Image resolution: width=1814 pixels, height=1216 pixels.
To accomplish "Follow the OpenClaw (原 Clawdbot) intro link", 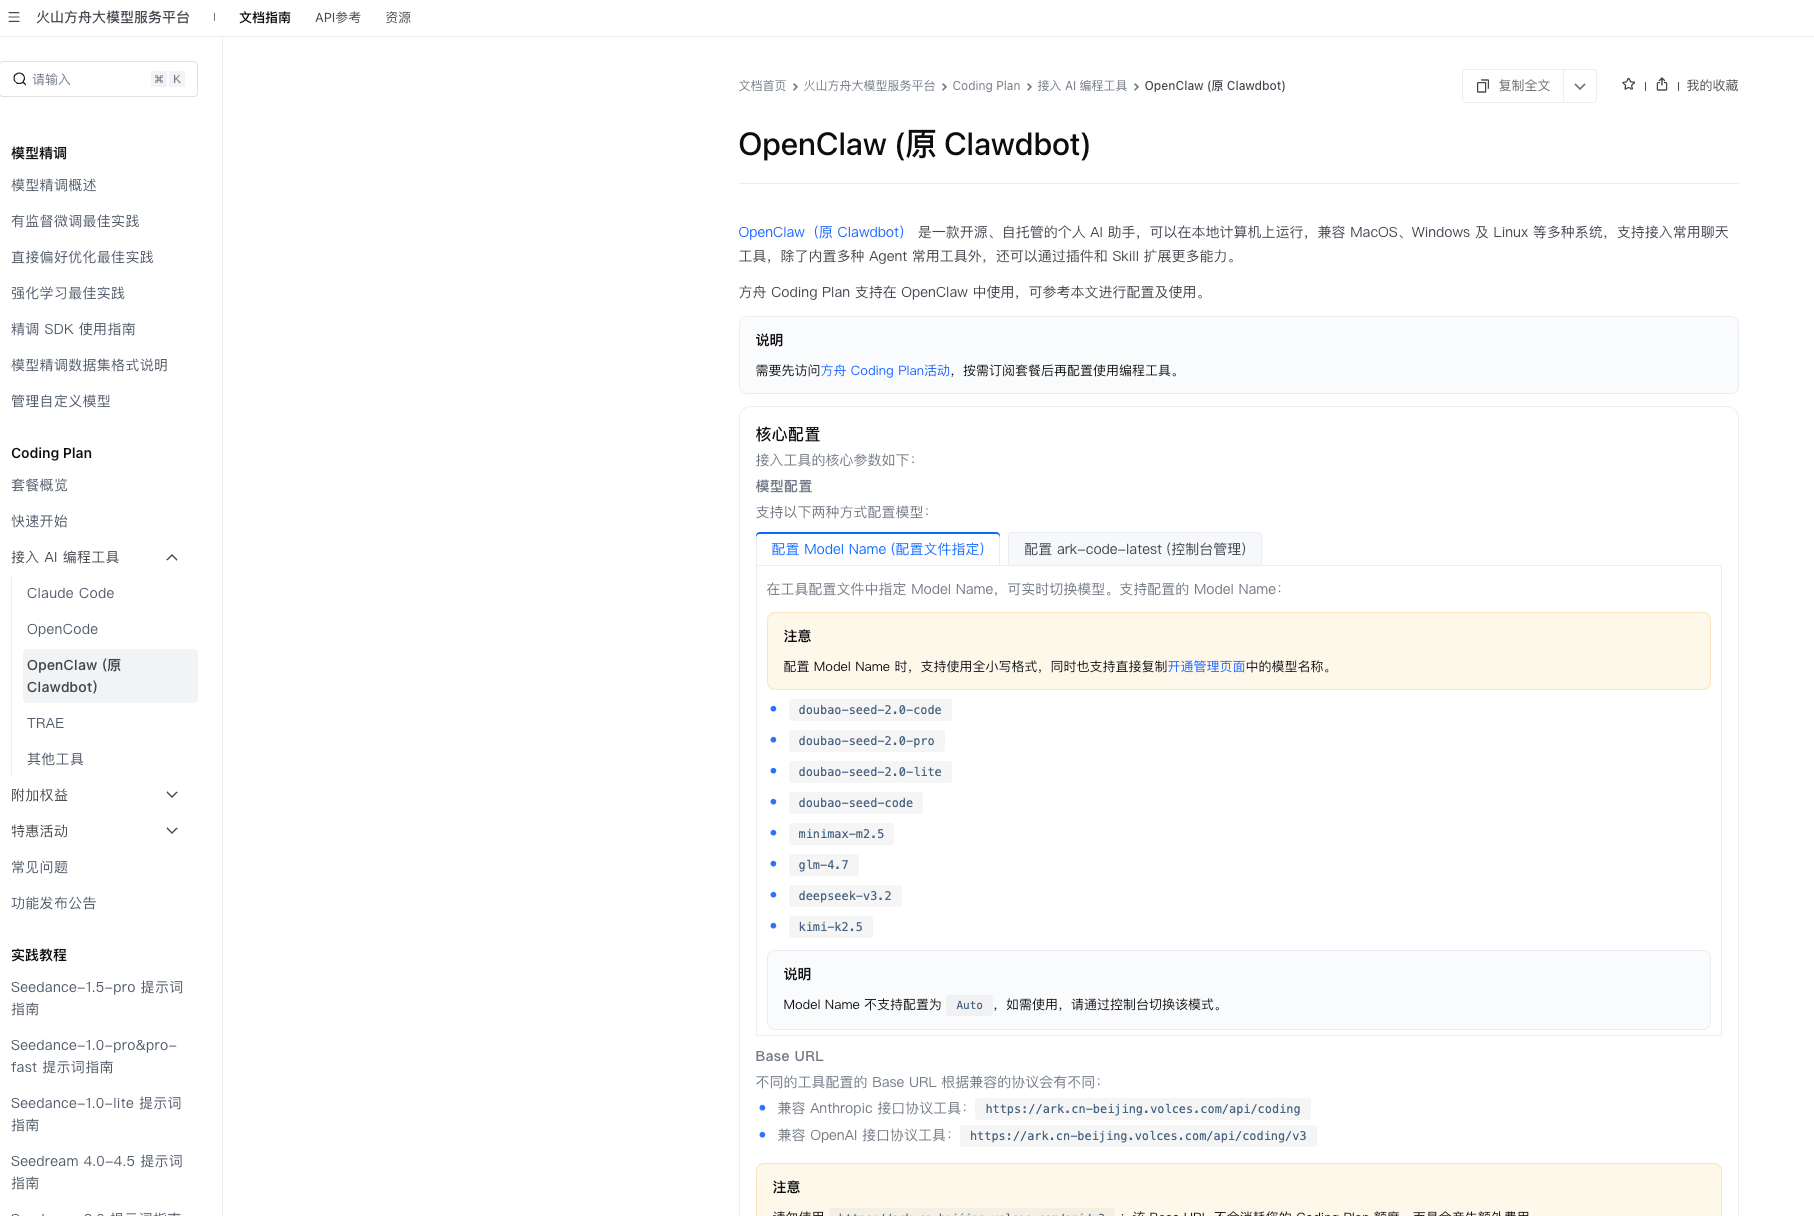I will [822, 232].
